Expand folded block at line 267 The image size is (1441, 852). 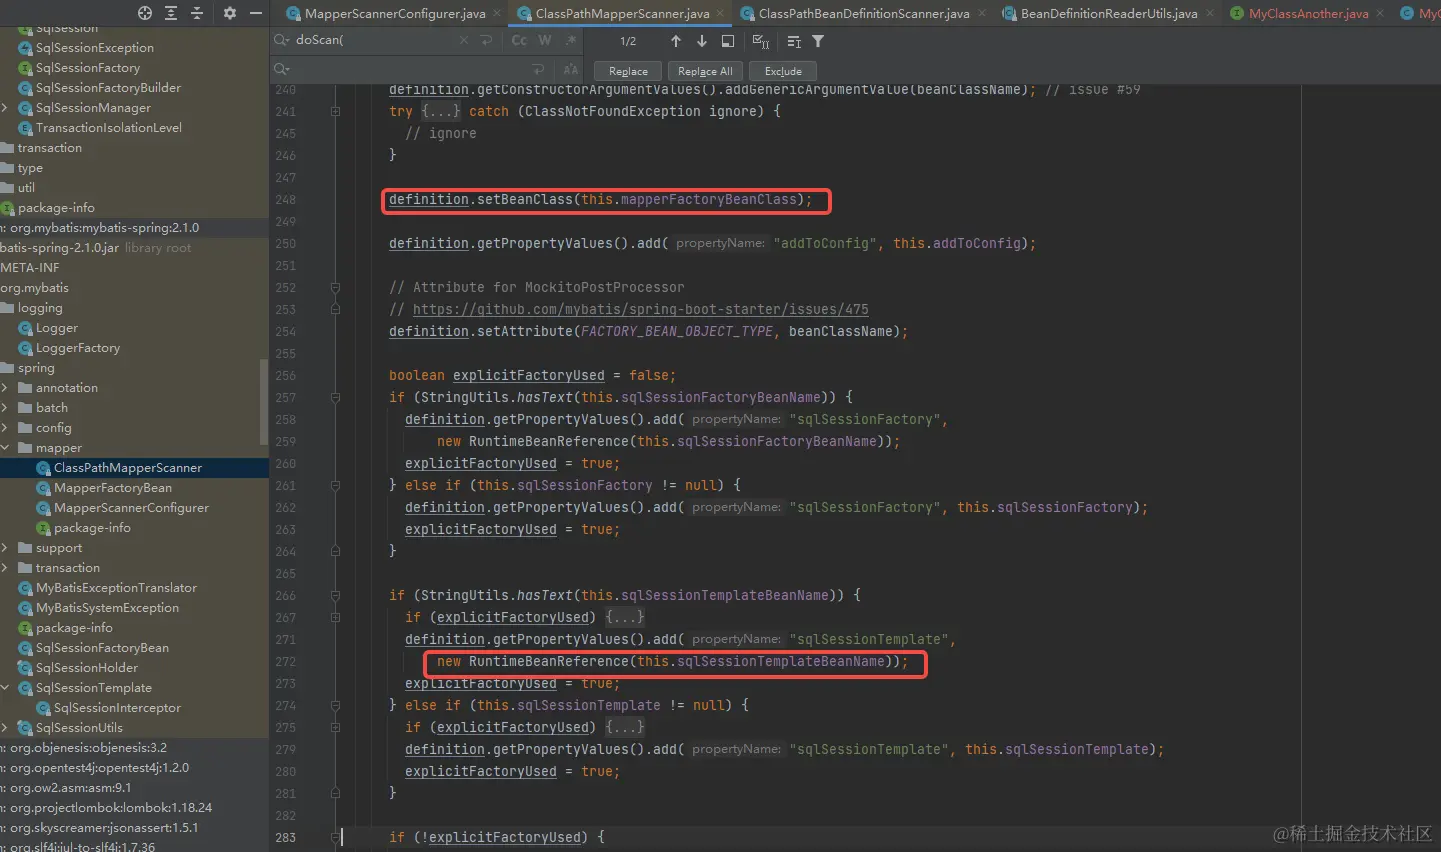[x=625, y=617]
